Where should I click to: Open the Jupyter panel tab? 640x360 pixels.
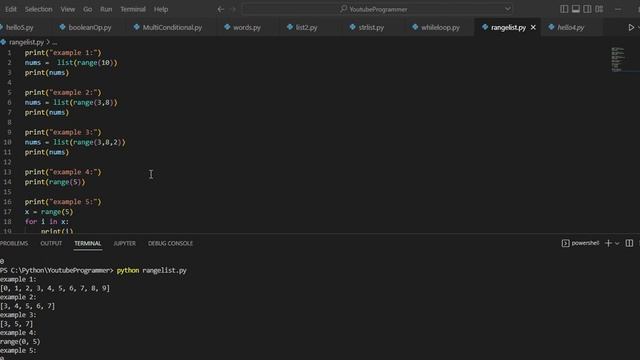pos(124,243)
